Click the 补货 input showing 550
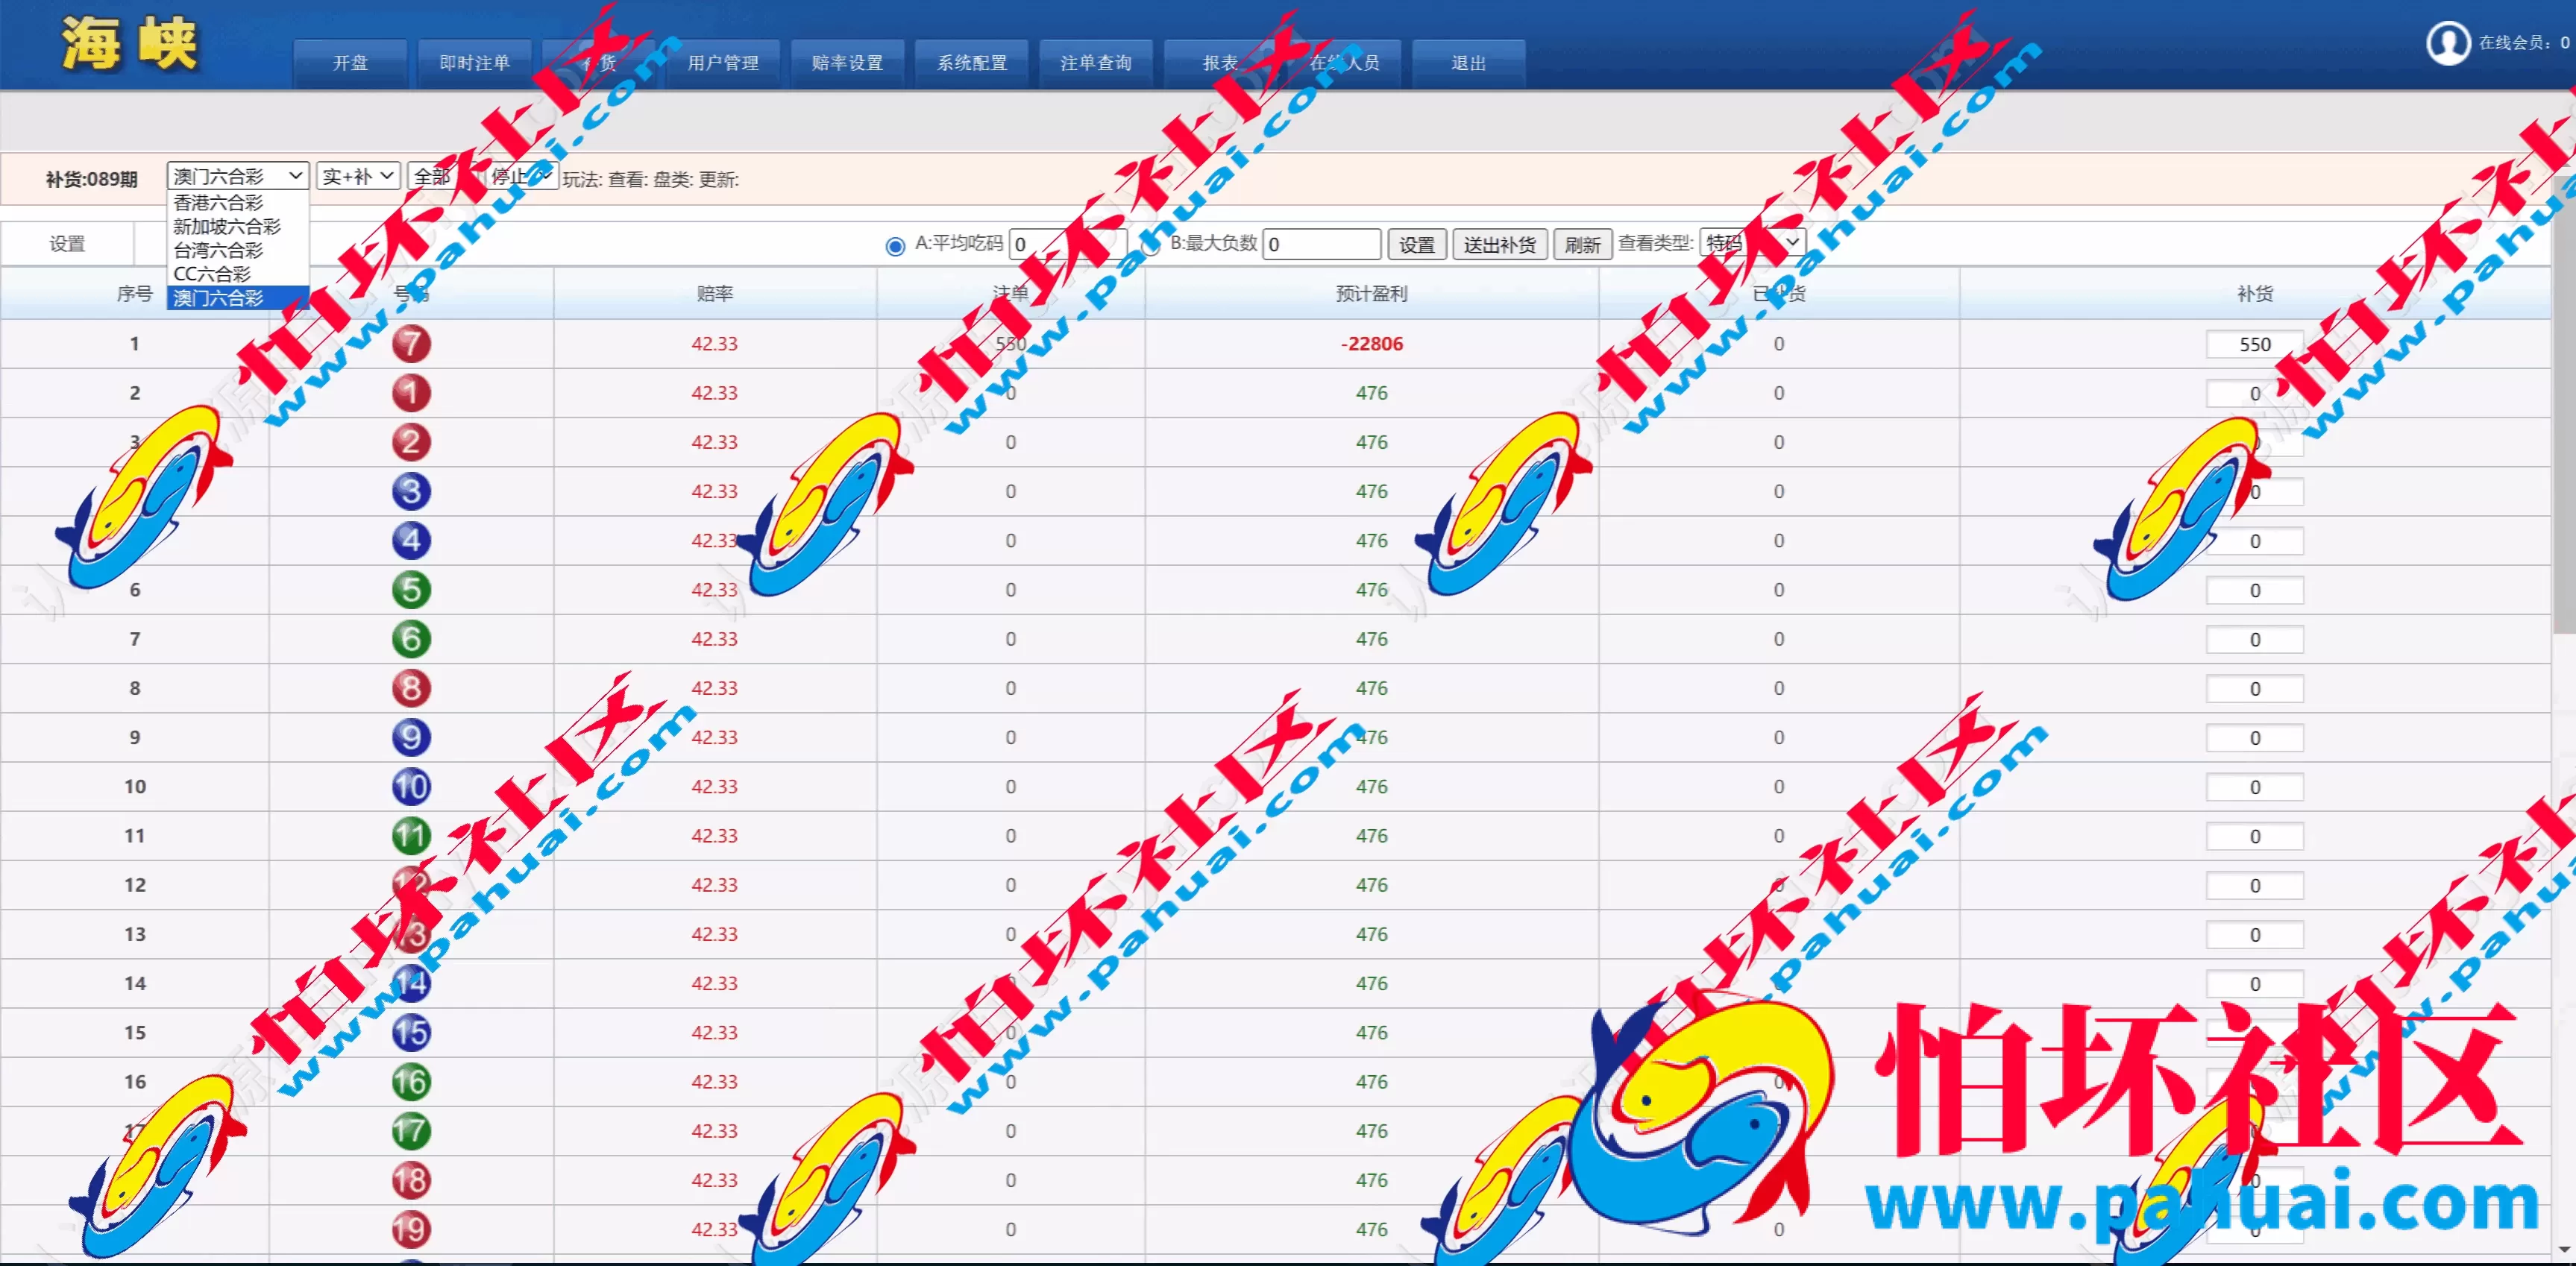Screen dimensions: 2576x1266 coord(2255,345)
